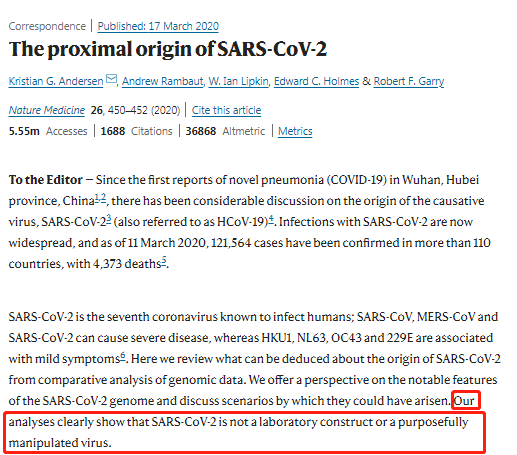Image resolution: width=517 pixels, height=455 pixels.
Task: Click the 36868 Altmetric score
Action: pos(225,131)
